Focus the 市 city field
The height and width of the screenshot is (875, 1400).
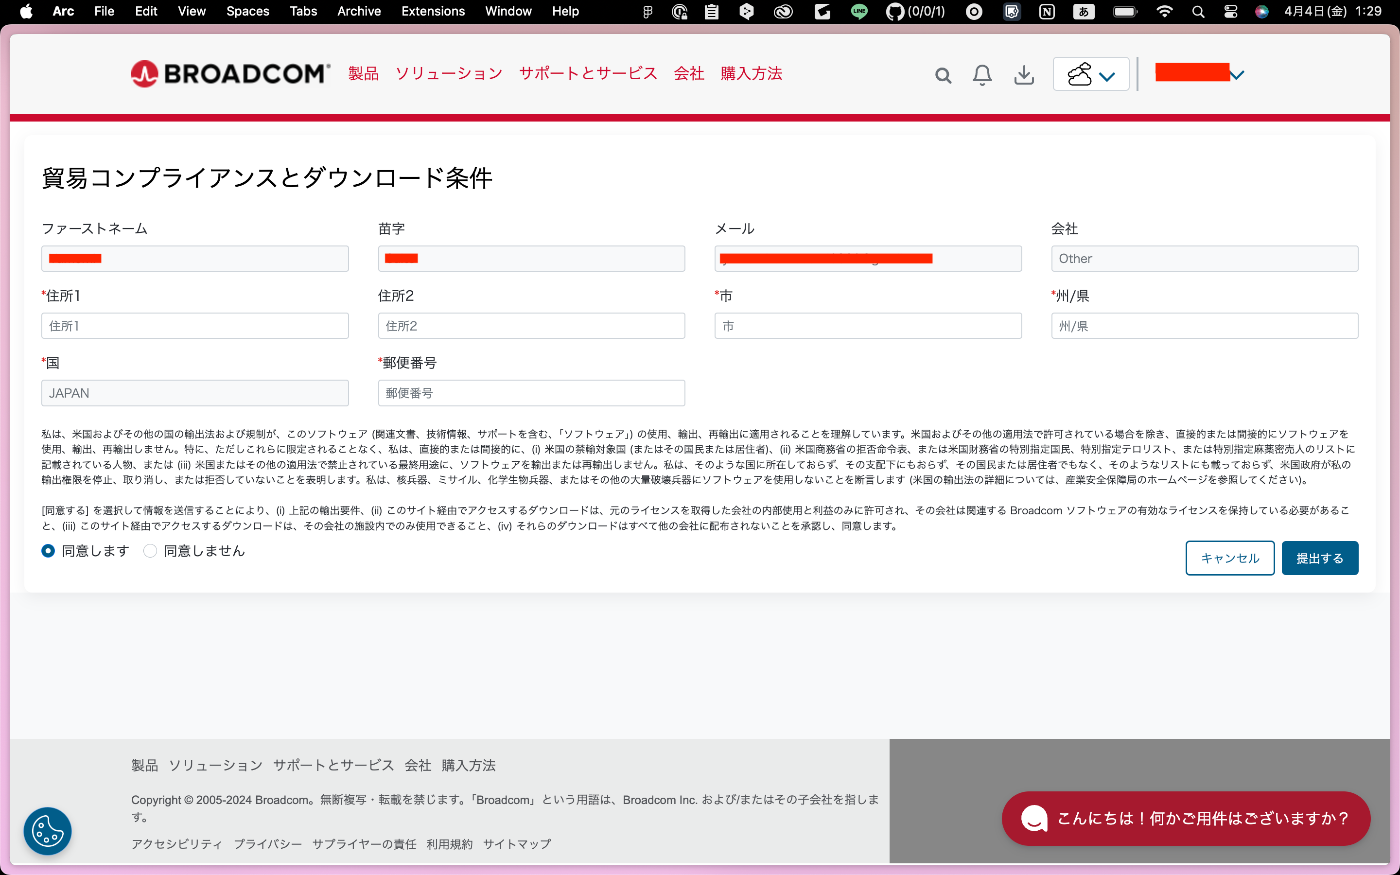tap(868, 326)
